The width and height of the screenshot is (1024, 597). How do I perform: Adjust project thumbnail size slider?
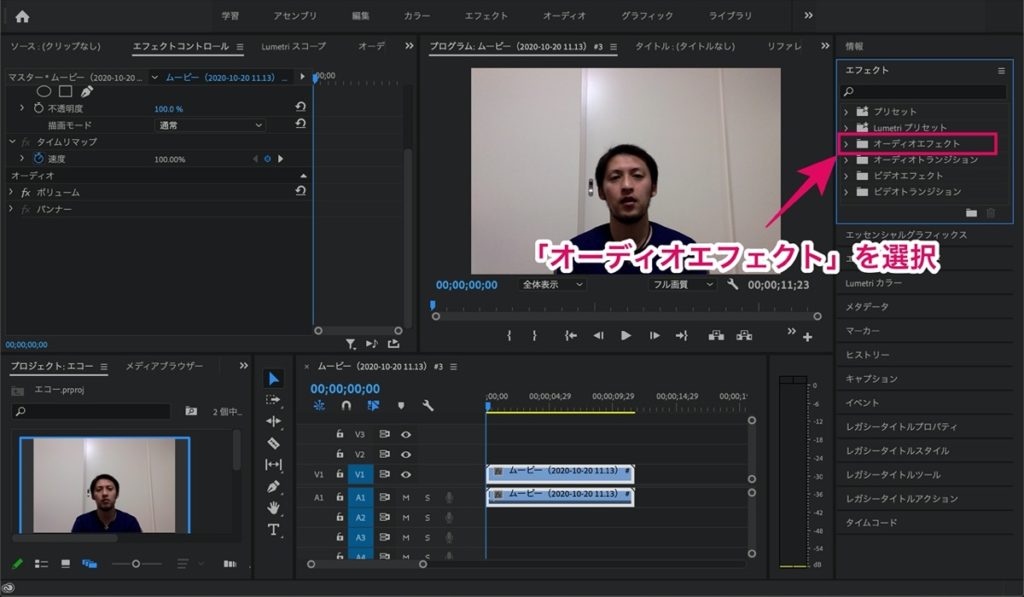pos(136,564)
